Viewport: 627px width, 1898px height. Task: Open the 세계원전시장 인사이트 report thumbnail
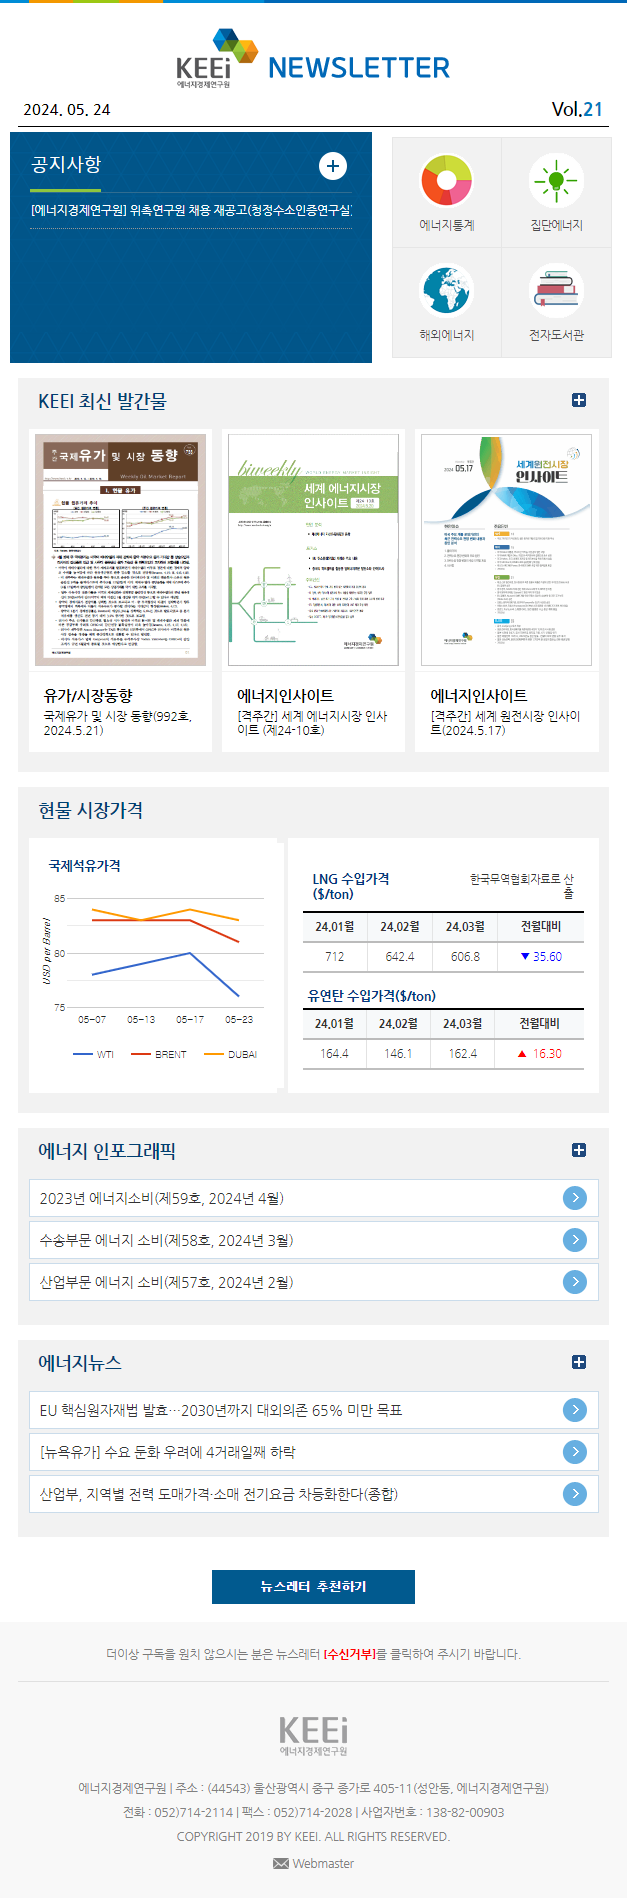click(507, 550)
